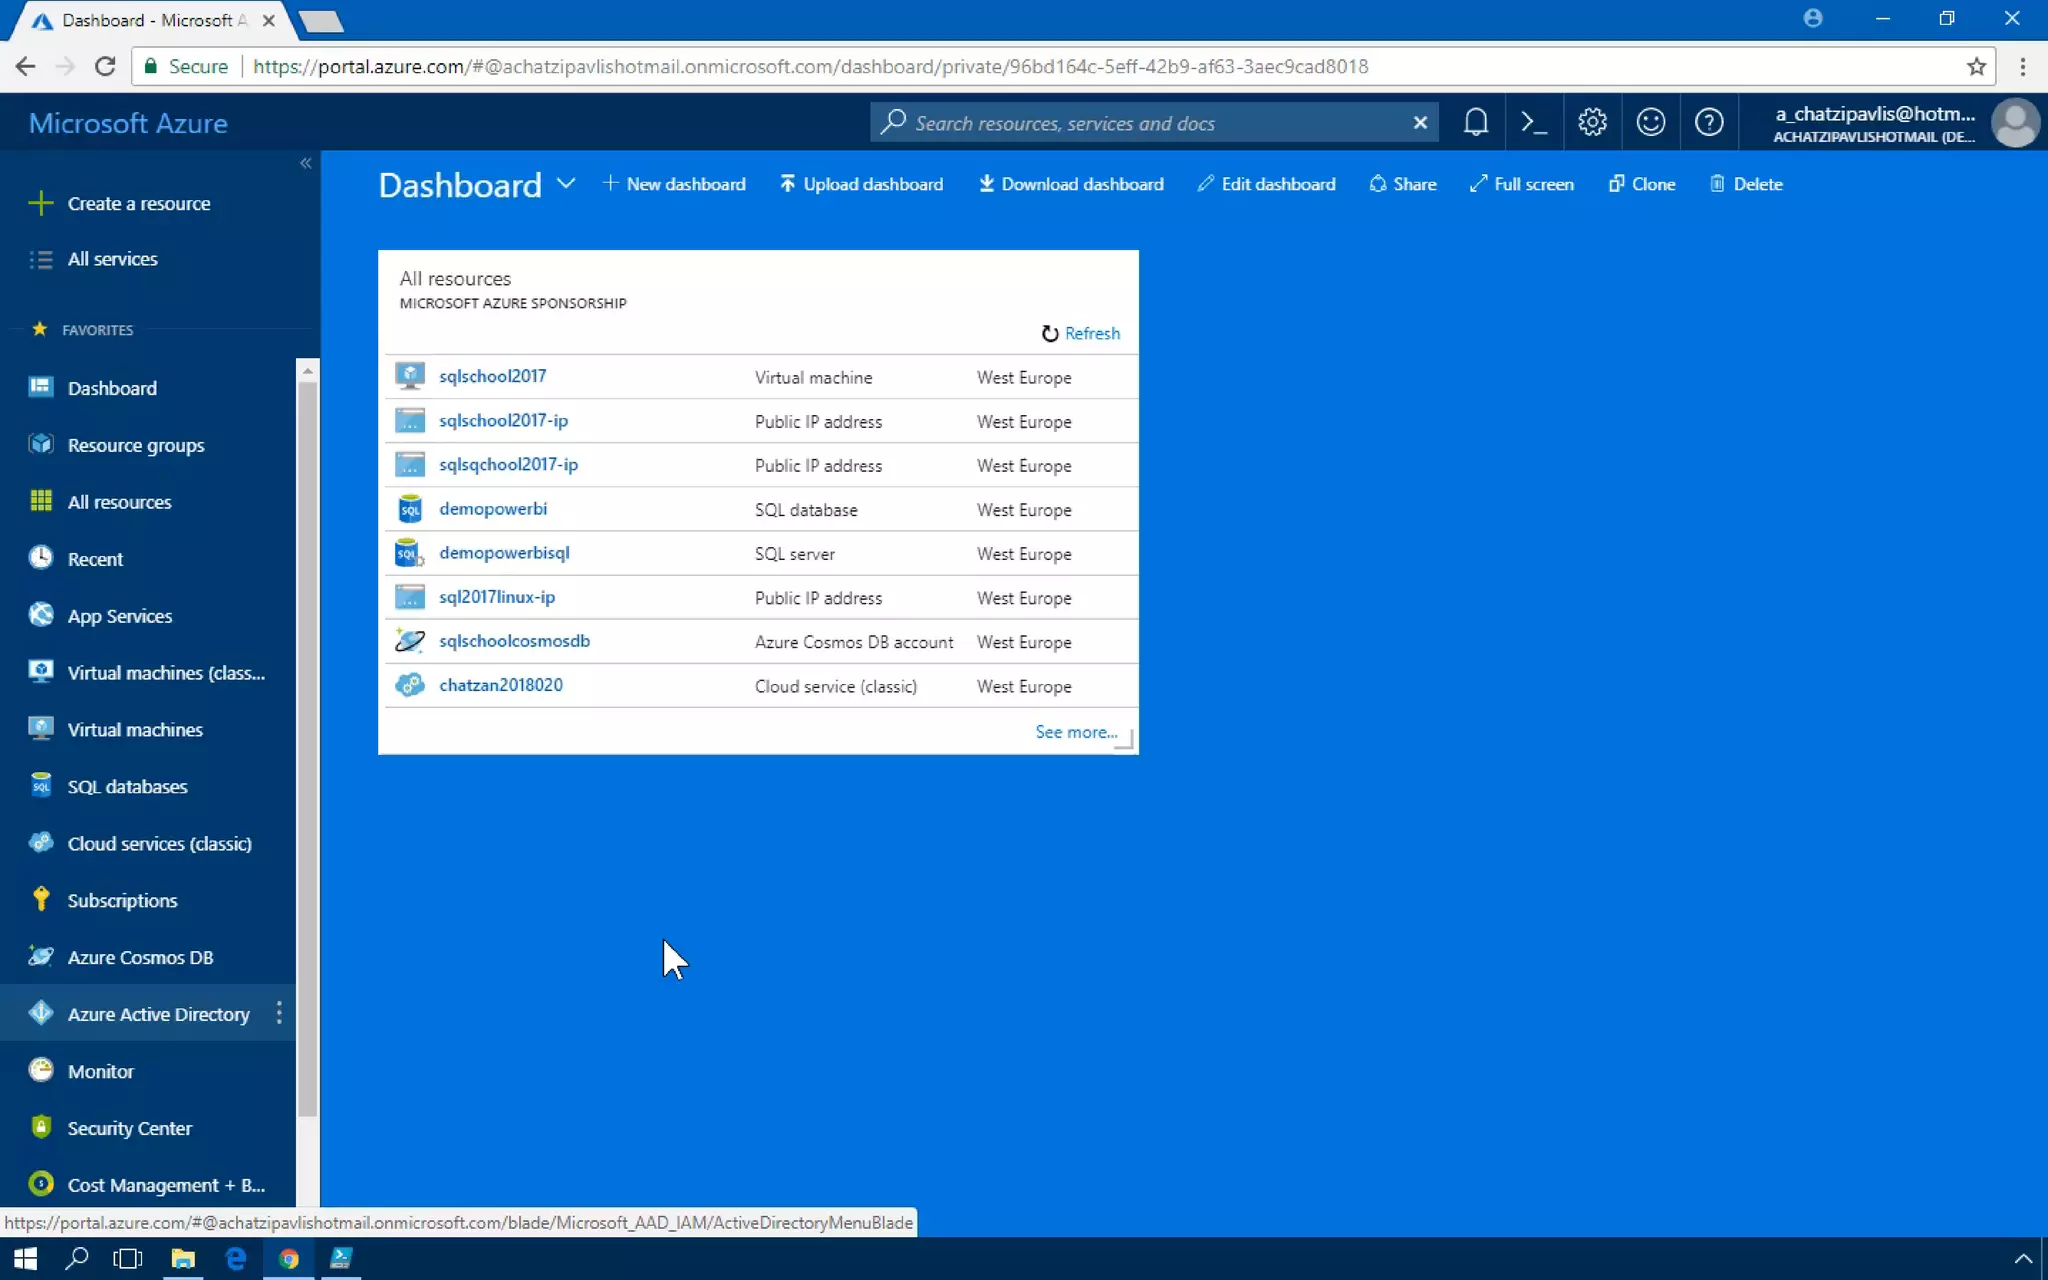Click Edit dashboard button

[x=1266, y=184]
